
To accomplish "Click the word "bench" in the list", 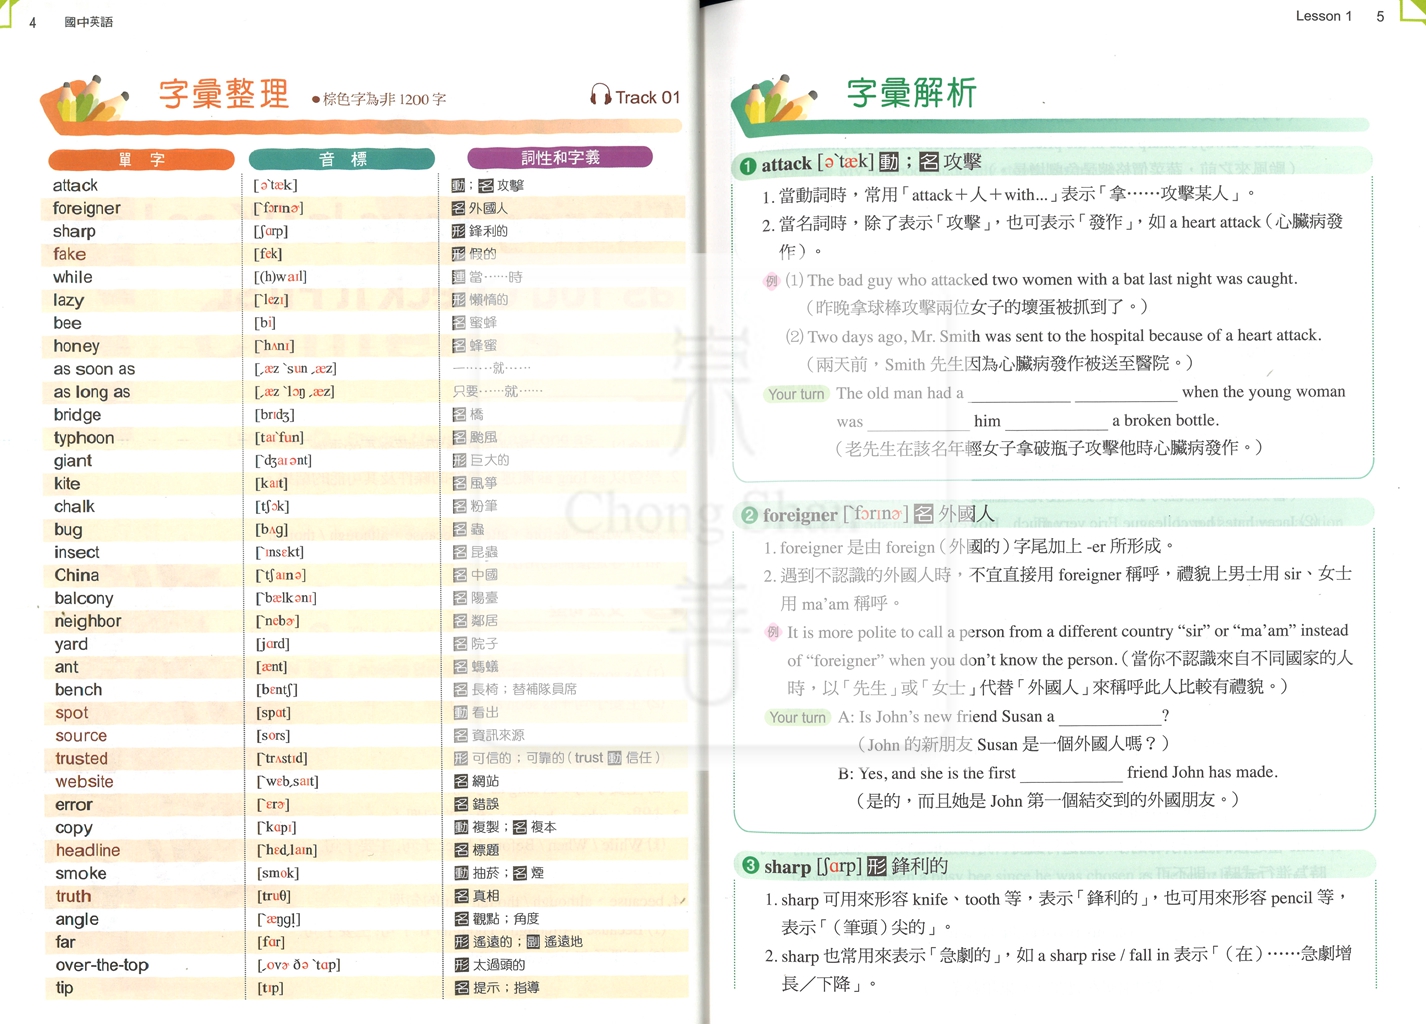I will click(79, 690).
